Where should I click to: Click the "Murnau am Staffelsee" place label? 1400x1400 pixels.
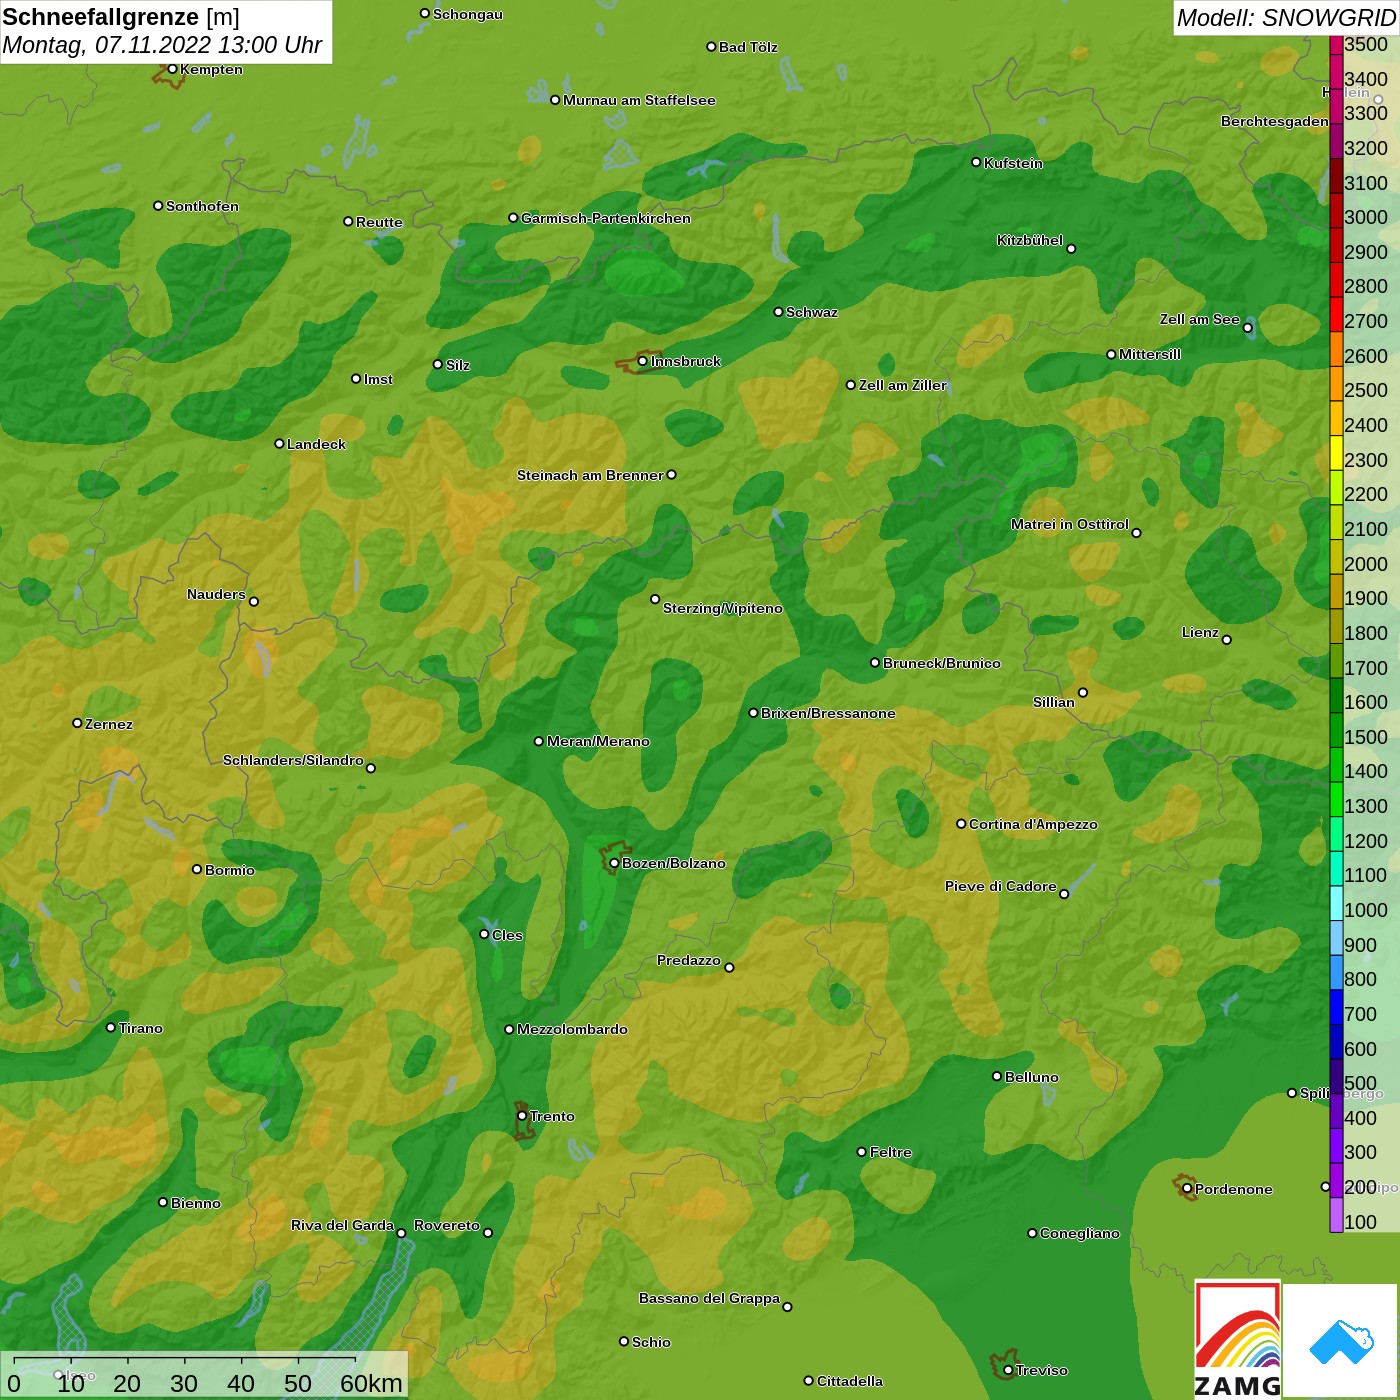(x=639, y=100)
